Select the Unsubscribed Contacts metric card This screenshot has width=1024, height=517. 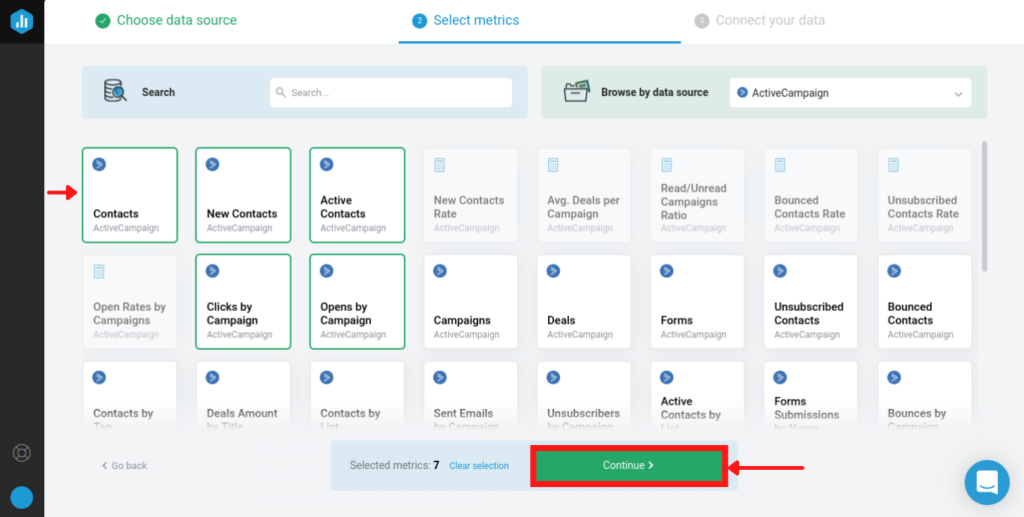(x=810, y=302)
